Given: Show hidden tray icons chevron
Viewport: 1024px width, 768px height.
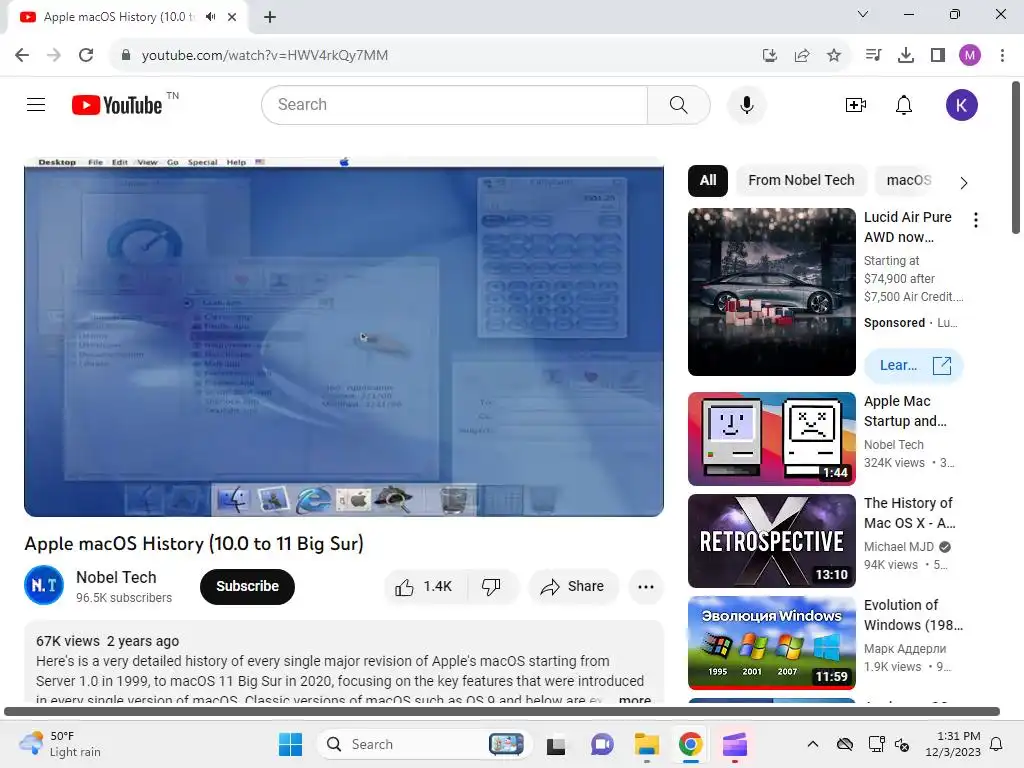Looking at the screenshot, I should 812,744.
